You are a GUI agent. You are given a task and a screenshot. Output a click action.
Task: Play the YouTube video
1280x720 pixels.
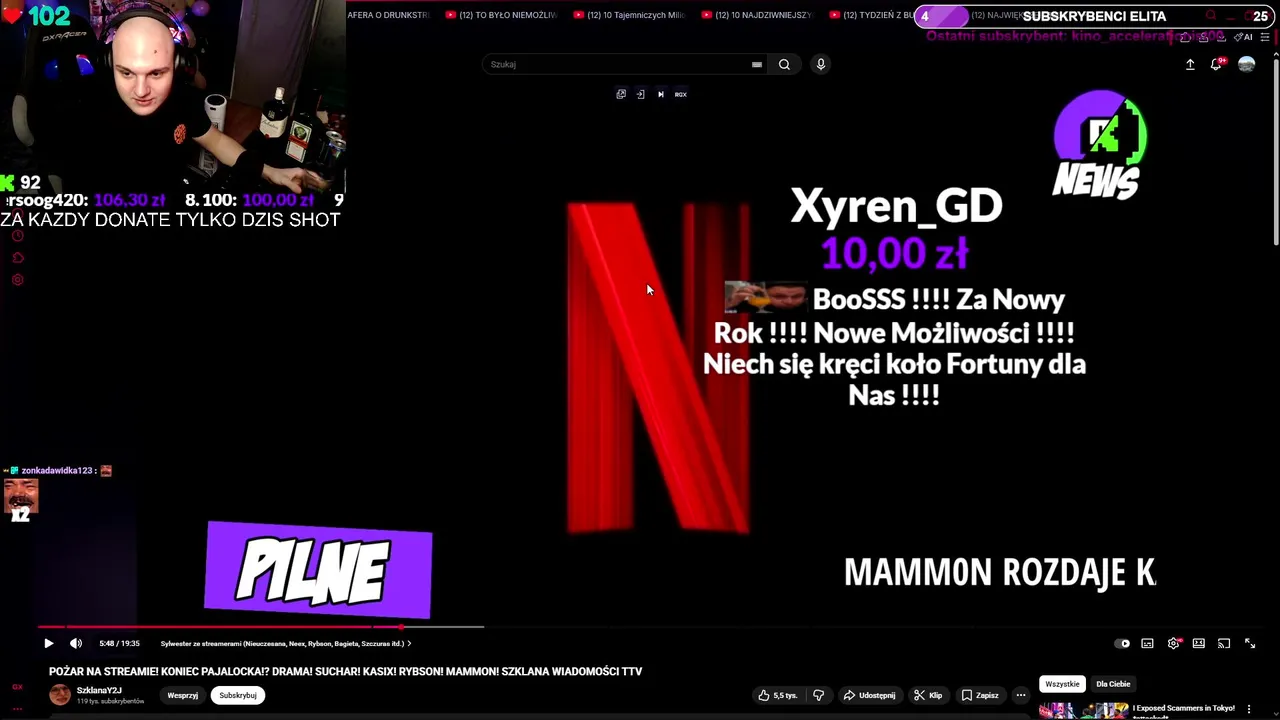click(x=48, y=643)
